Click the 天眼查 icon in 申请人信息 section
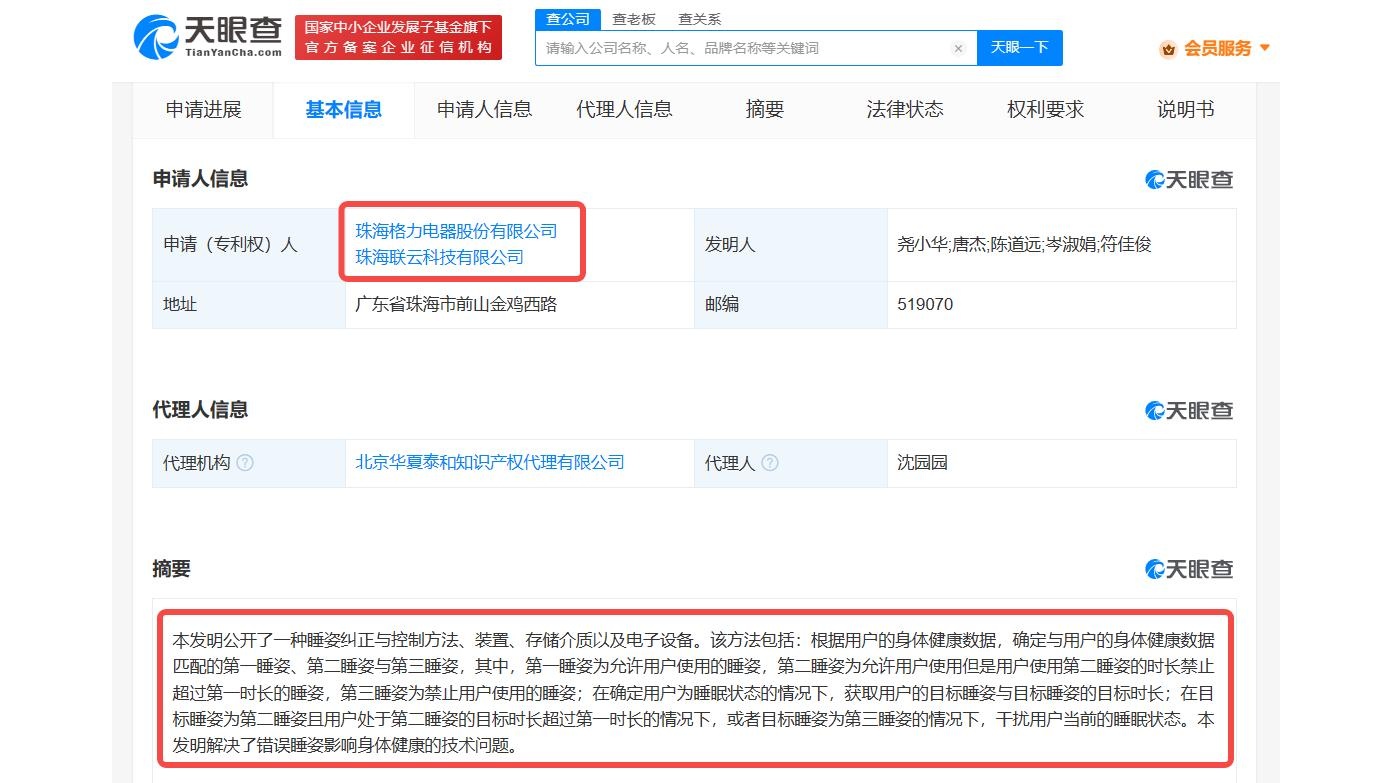The image size is (1392, 783). click(1191, 178)
